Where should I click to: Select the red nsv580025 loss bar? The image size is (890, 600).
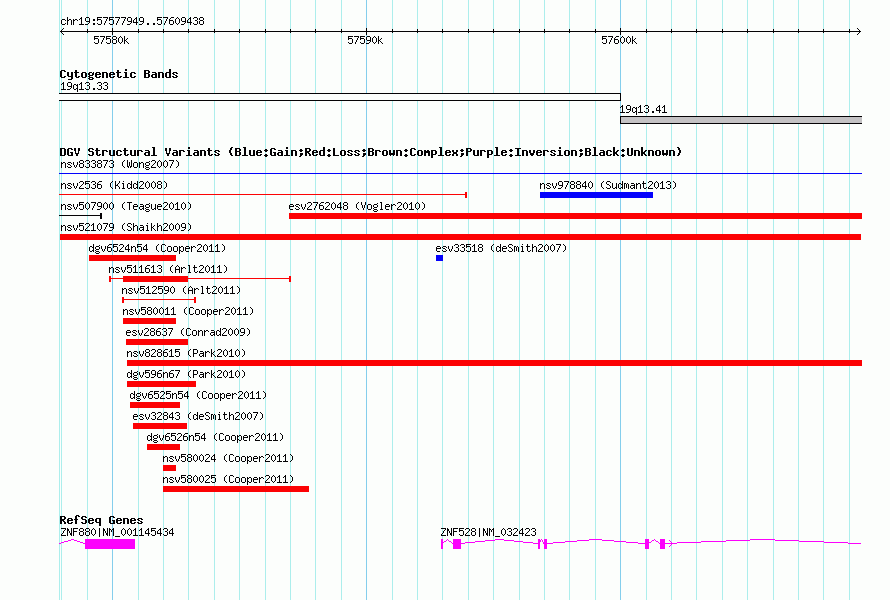236,489
